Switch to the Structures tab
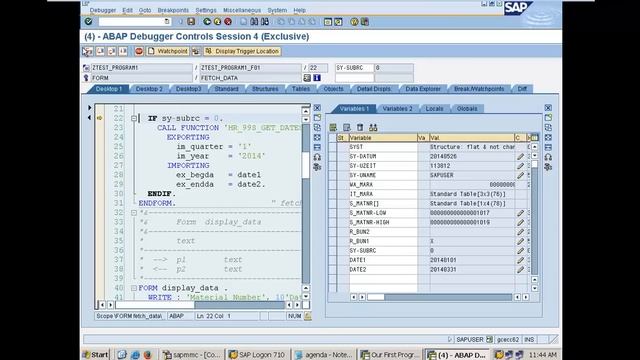 [x=265, y=89]
